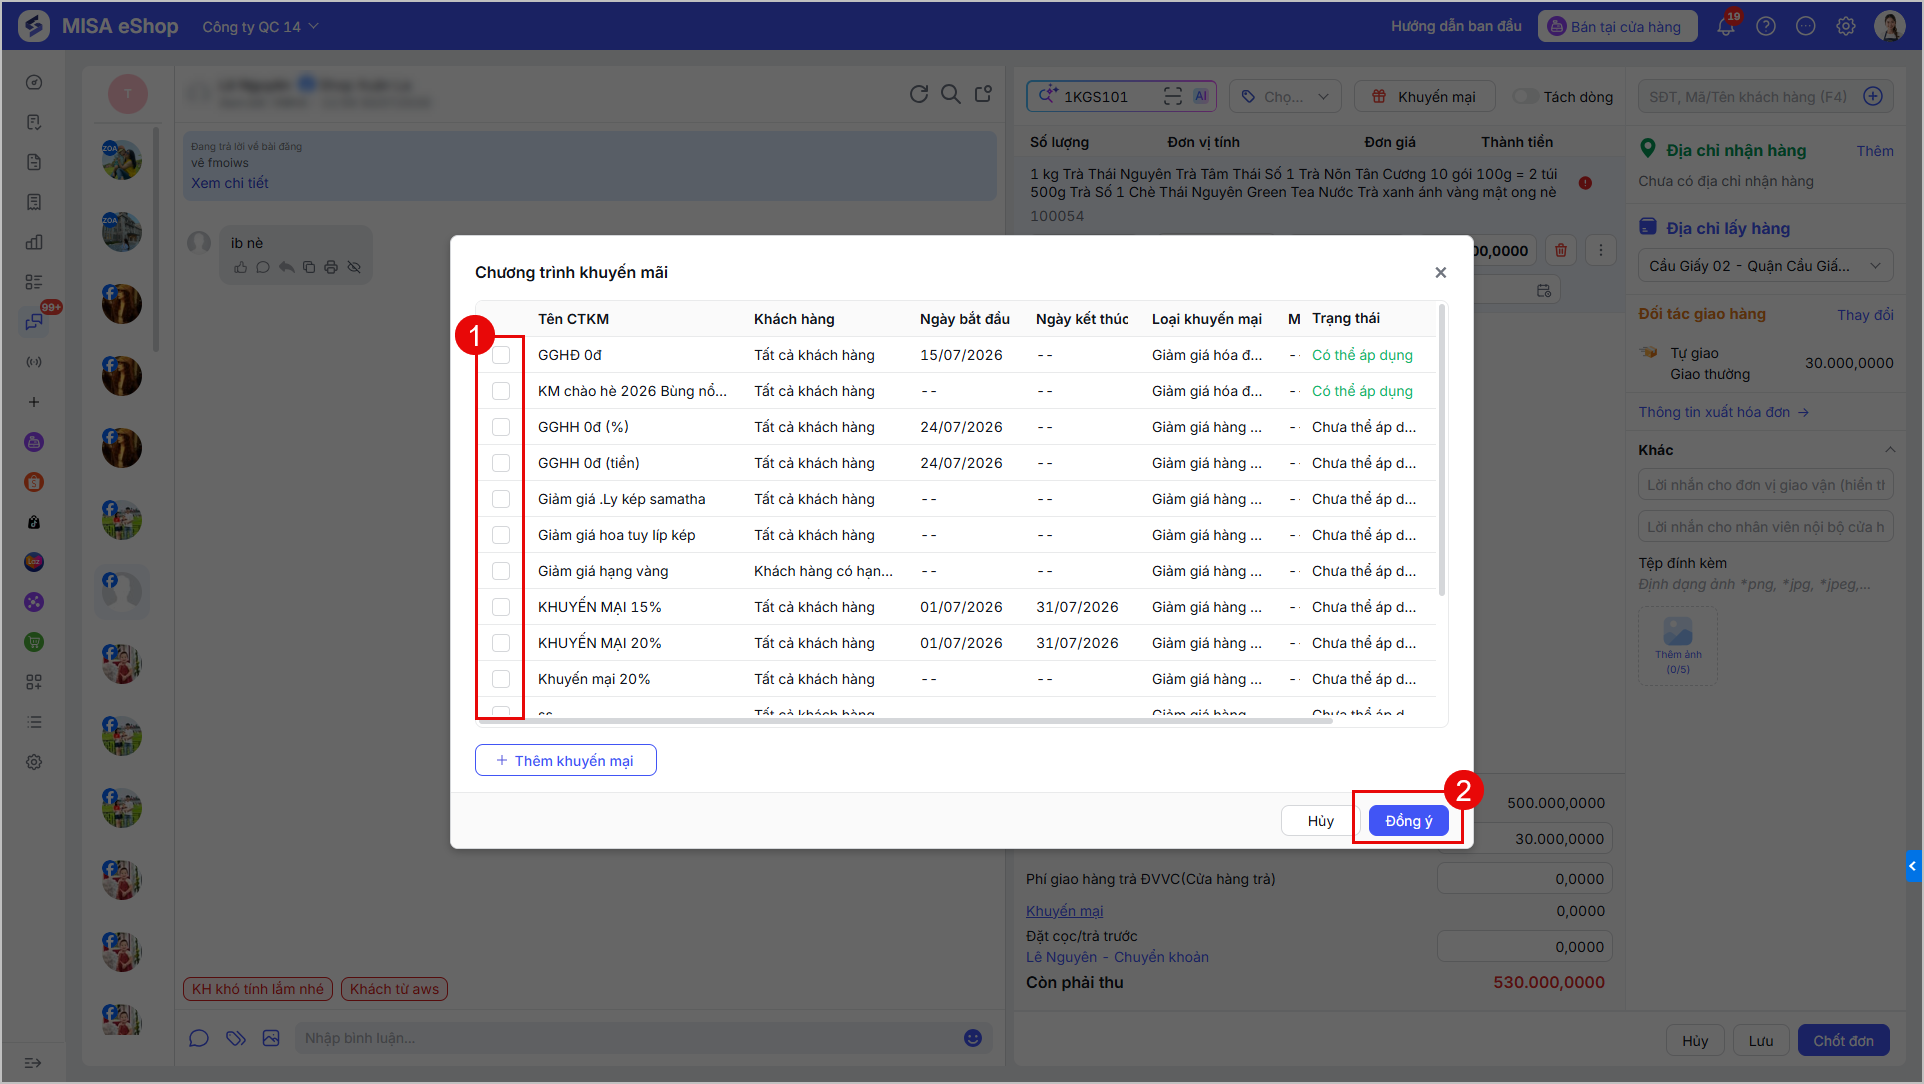
Task: Add customer with the plus circle icon
Action: pyautogui.click(x=1873, y=96)
